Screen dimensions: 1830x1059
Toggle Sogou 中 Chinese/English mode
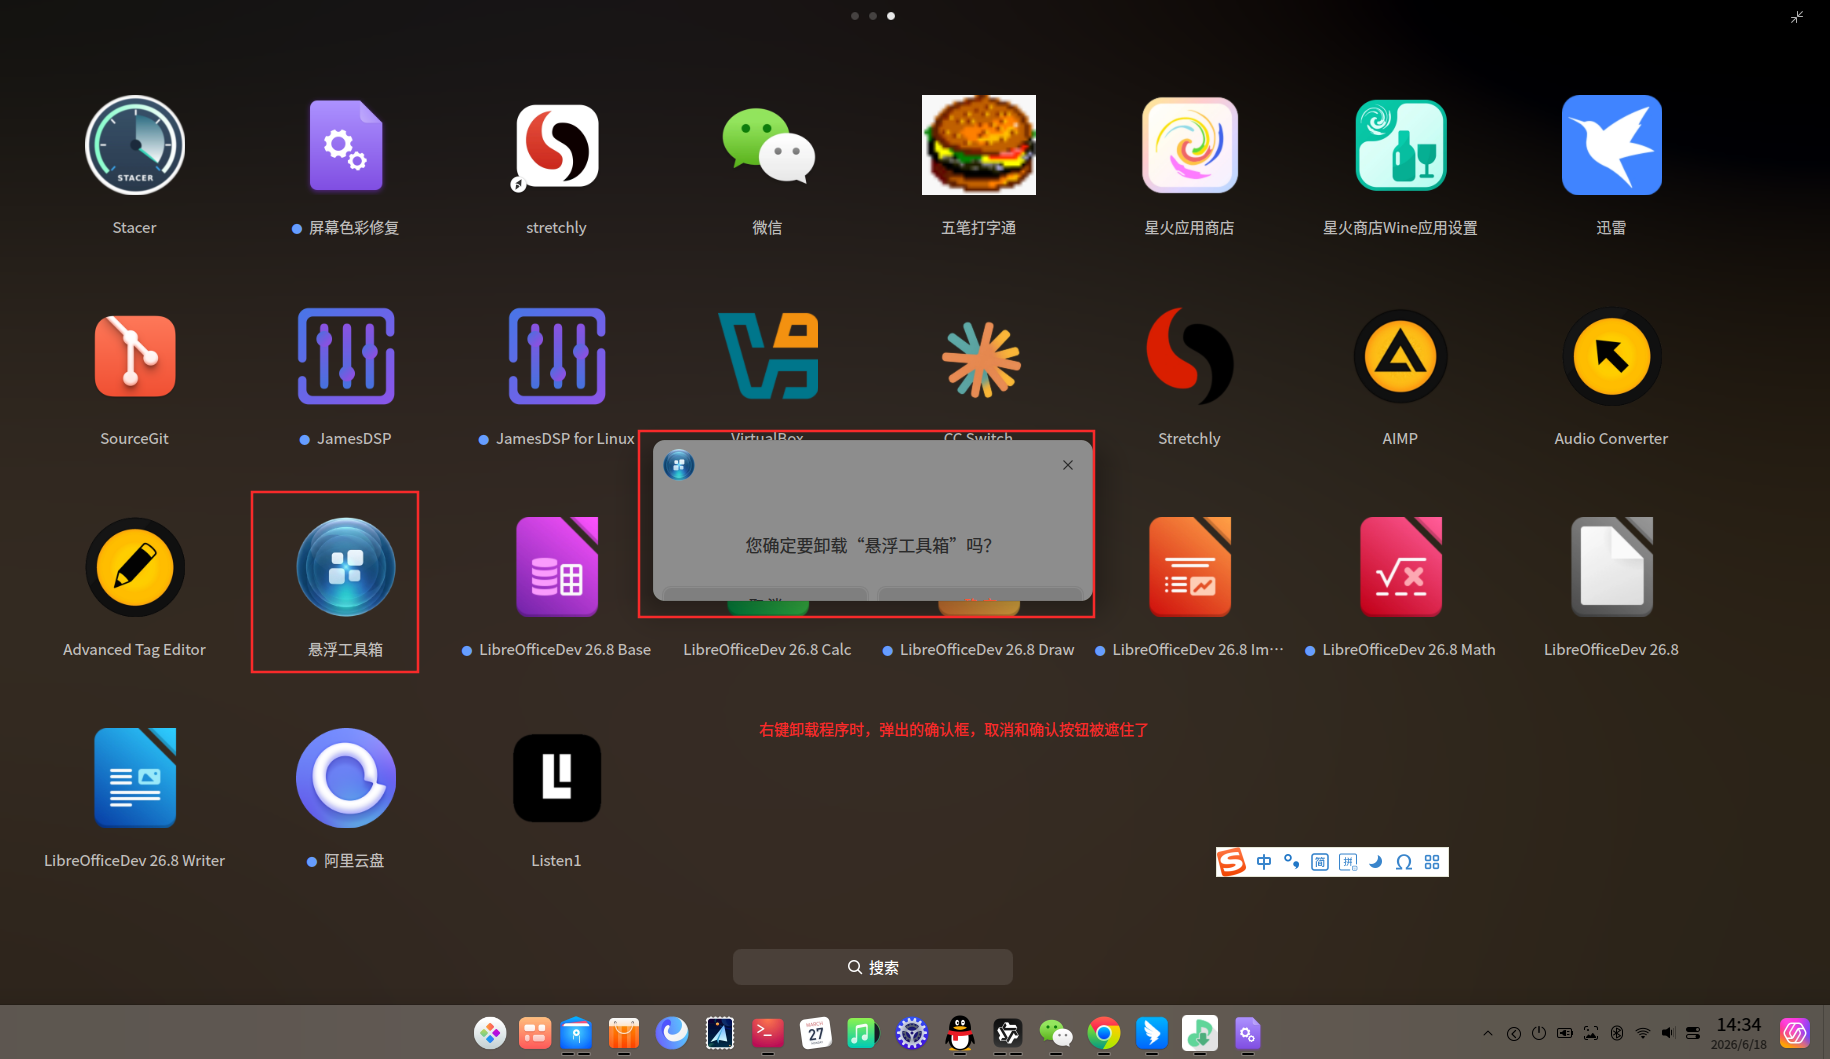pyautogui.click(x=1264, y=862)
